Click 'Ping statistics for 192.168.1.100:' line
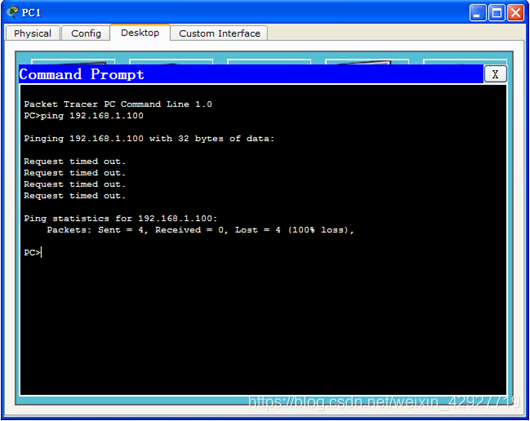Screen dimensions: 530x421 pos(120,218)
